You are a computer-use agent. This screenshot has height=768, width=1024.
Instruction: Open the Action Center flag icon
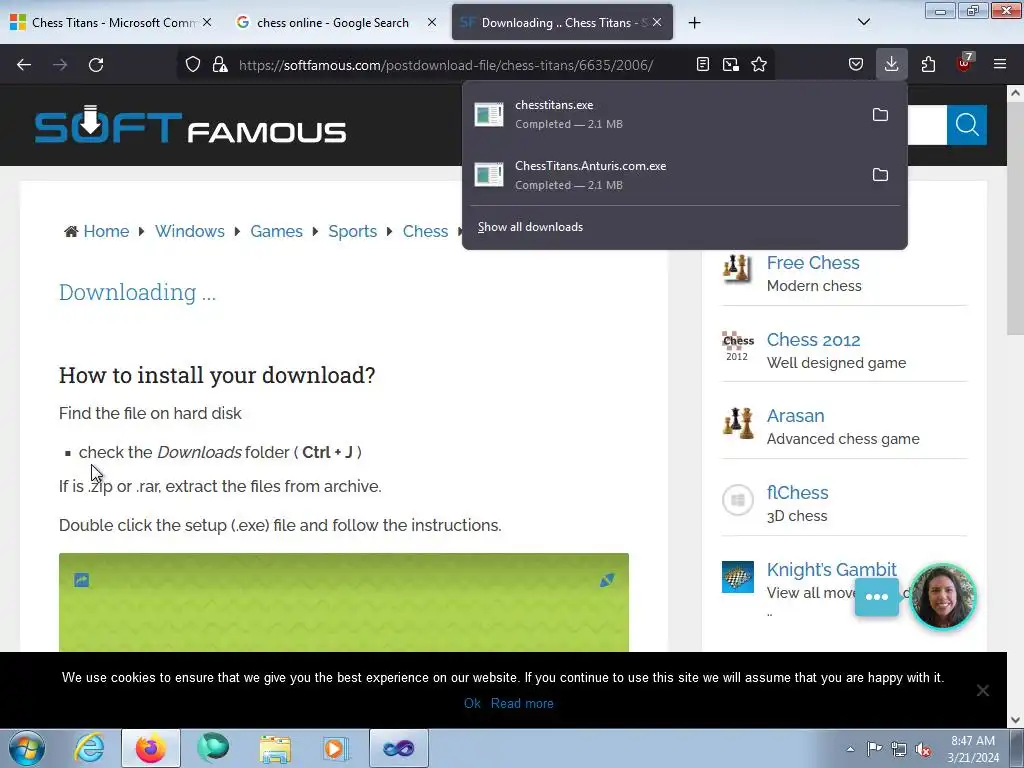tap(874, 749)
